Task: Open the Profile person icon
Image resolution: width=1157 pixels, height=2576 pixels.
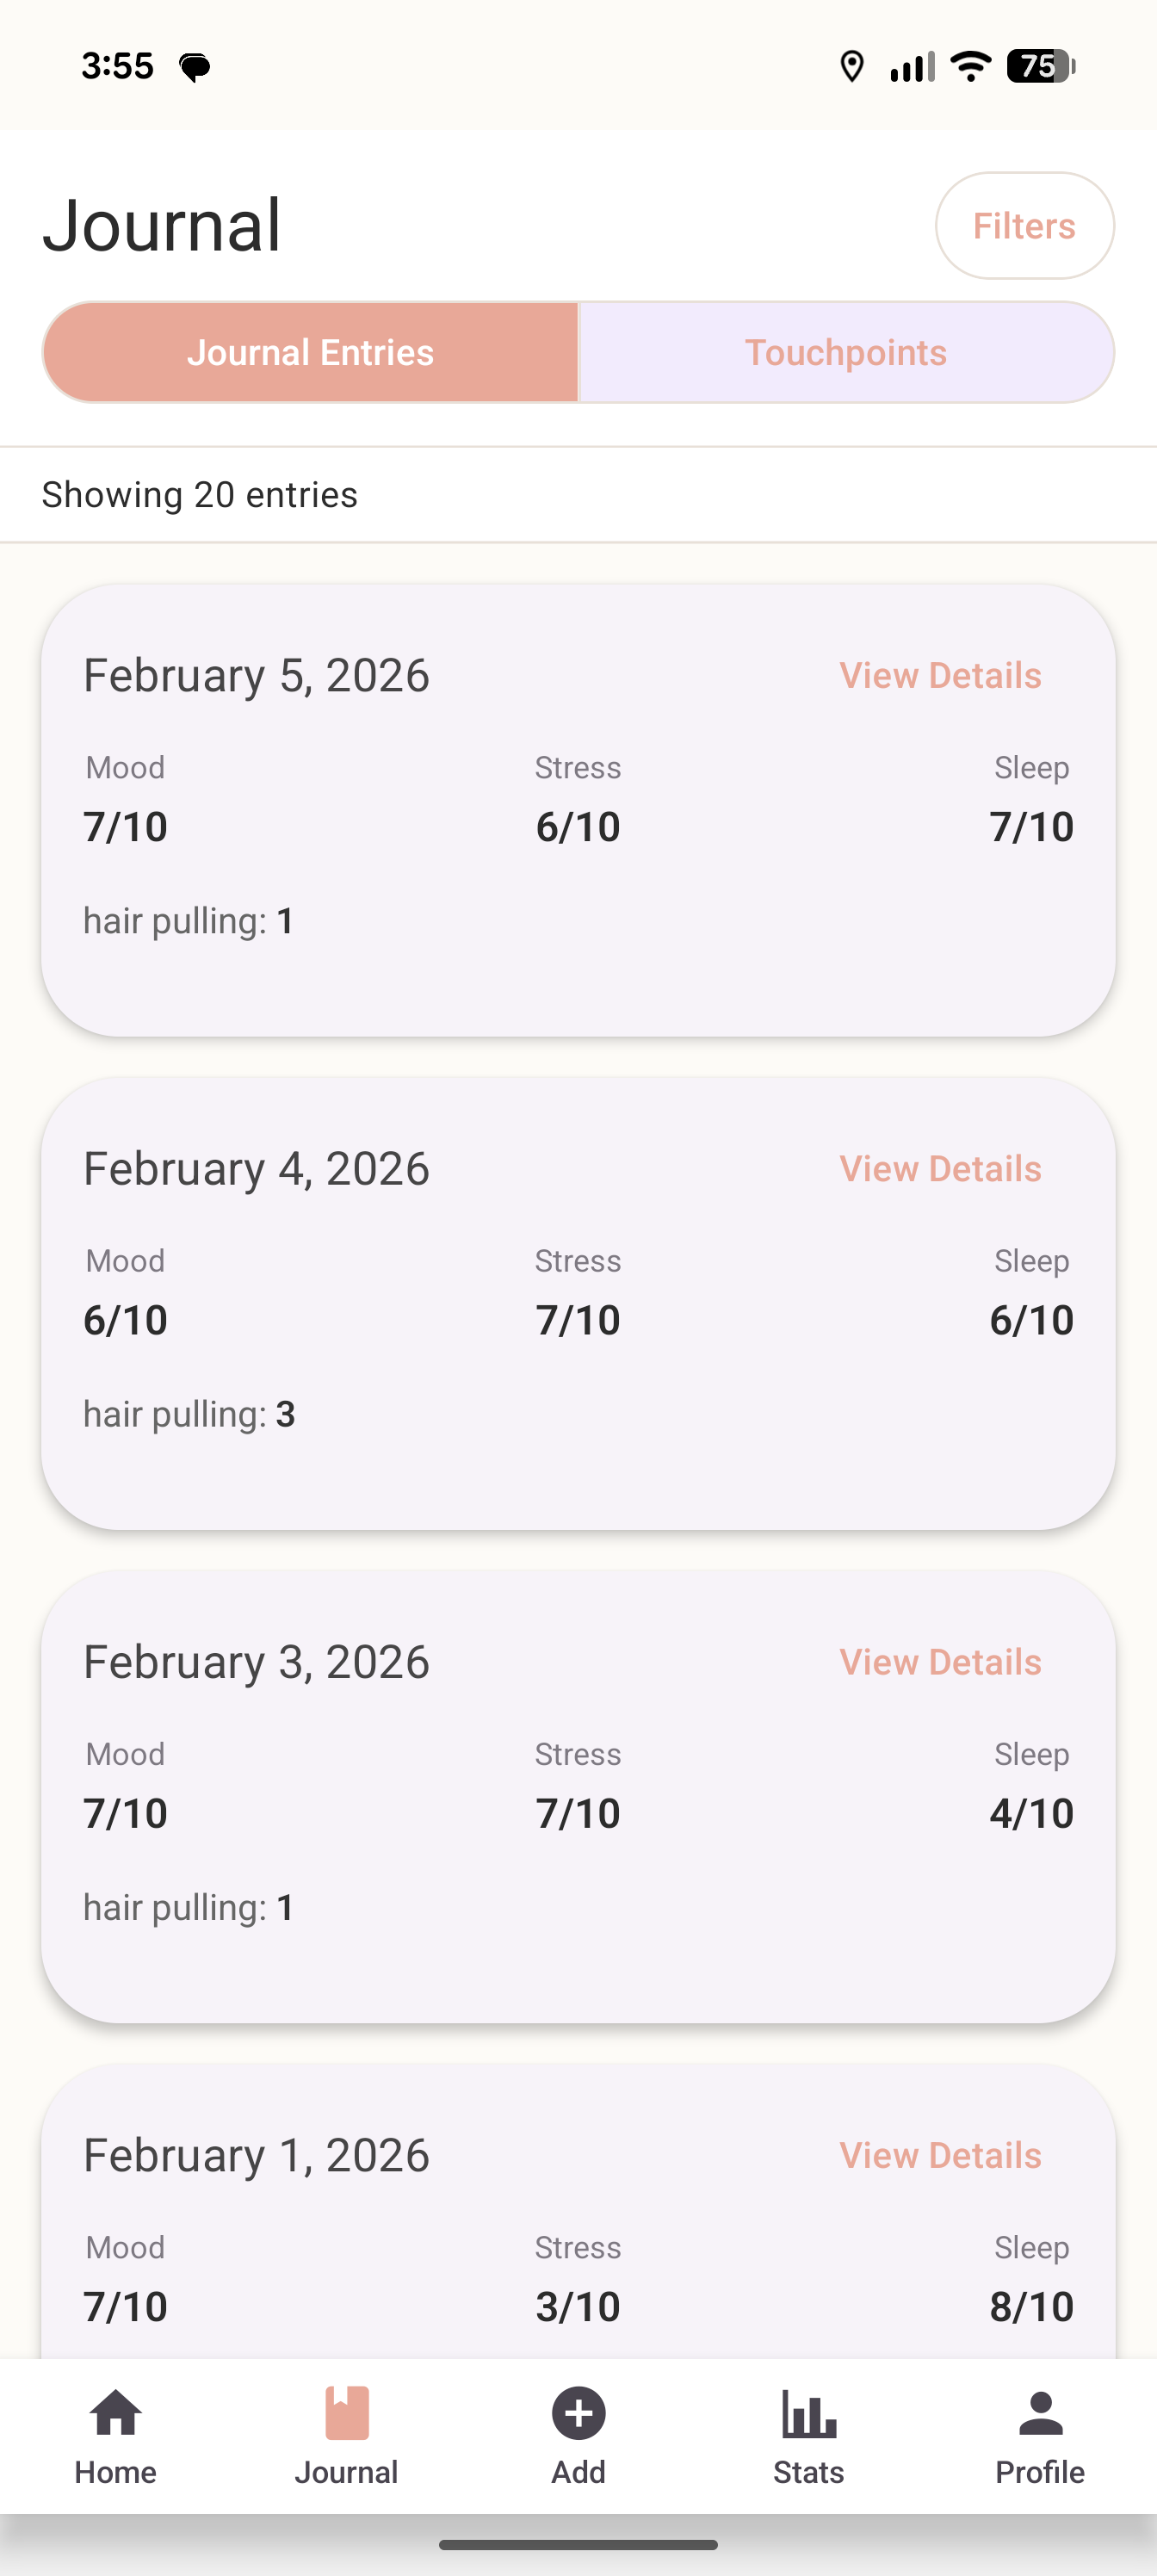Action: pyautogui.click(x=1039, y=2415)
